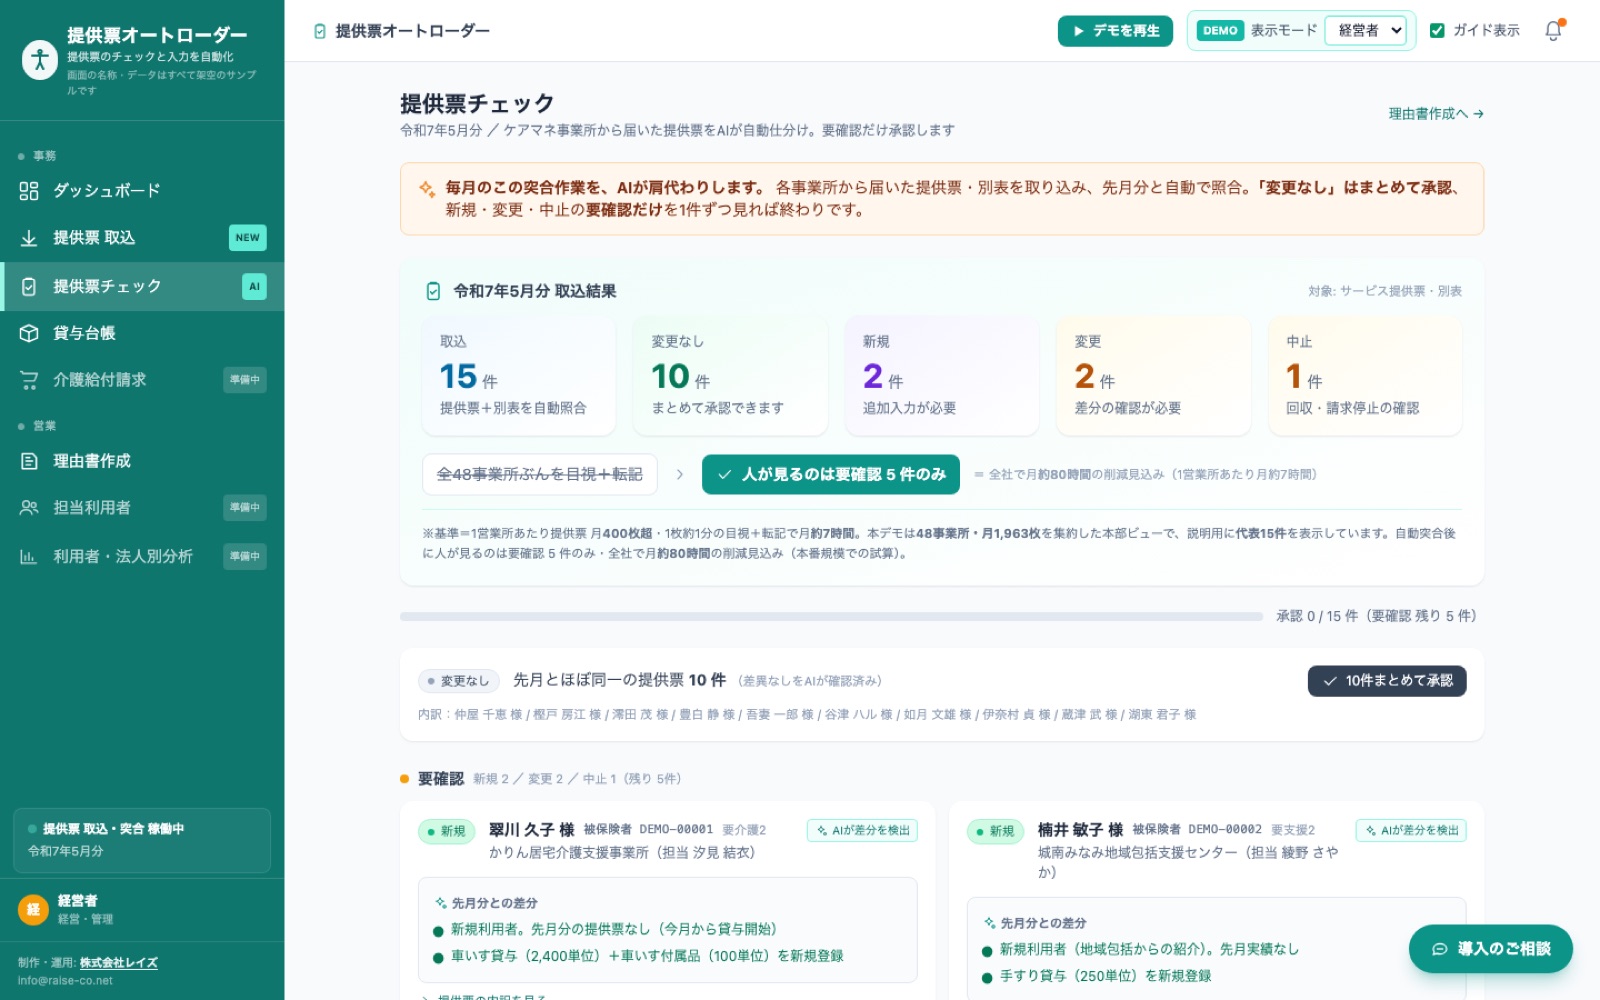Image resolution: width=1600 pixels, height=1000 pixels.
Task: Open 理由書作成 in the sidebar
Action: click(142, 461)
